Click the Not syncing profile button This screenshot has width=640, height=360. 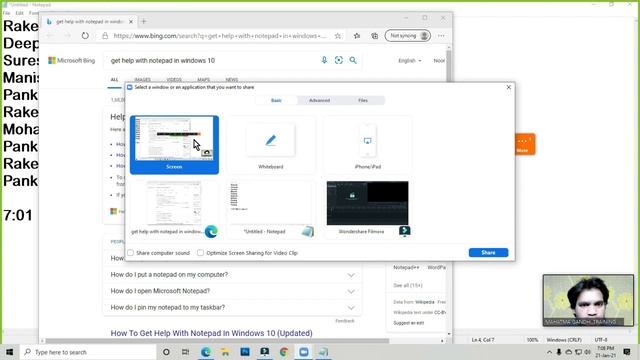(x=408, y=36)
